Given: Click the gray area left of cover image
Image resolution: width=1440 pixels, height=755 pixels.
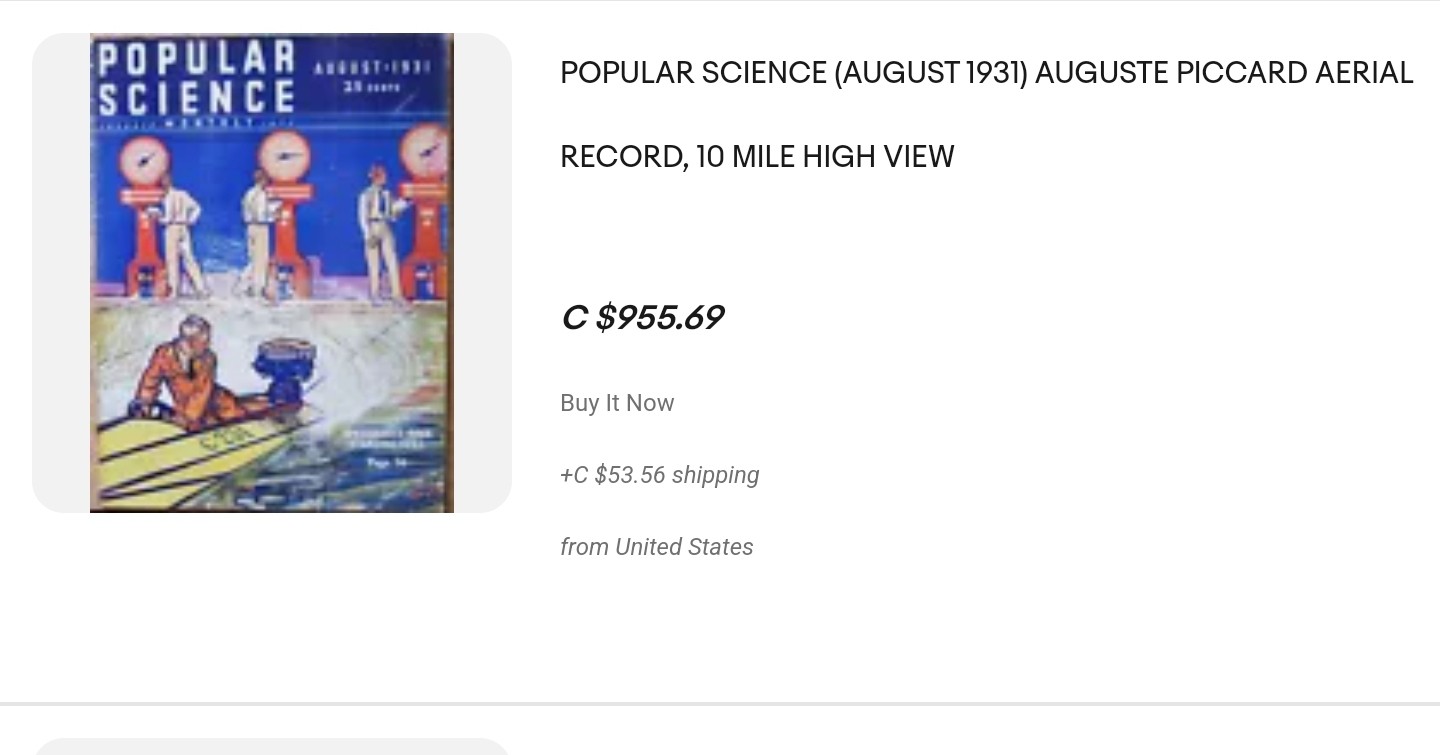Looking at the screenshot, I should pos(61,273).
